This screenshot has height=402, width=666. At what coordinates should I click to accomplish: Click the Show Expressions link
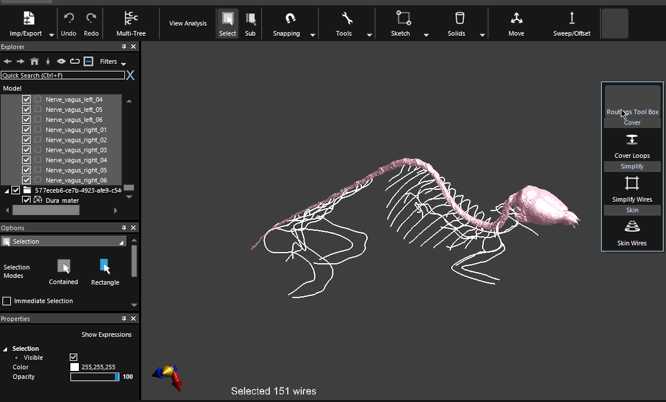pos(106,335)
